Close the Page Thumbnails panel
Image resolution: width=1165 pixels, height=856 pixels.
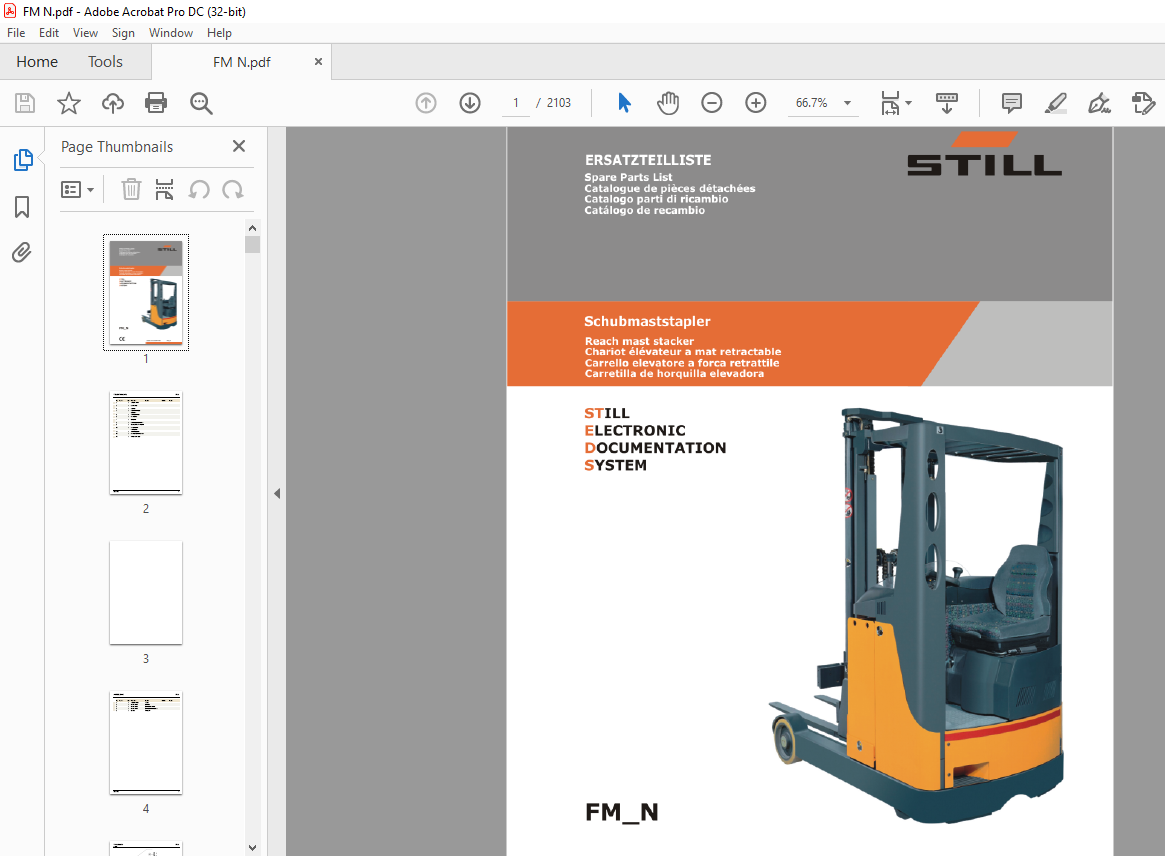(238, 146)
